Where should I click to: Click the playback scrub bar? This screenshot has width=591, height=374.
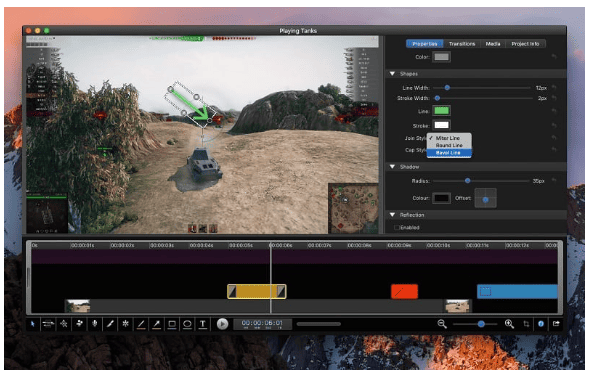coord(318,324)
